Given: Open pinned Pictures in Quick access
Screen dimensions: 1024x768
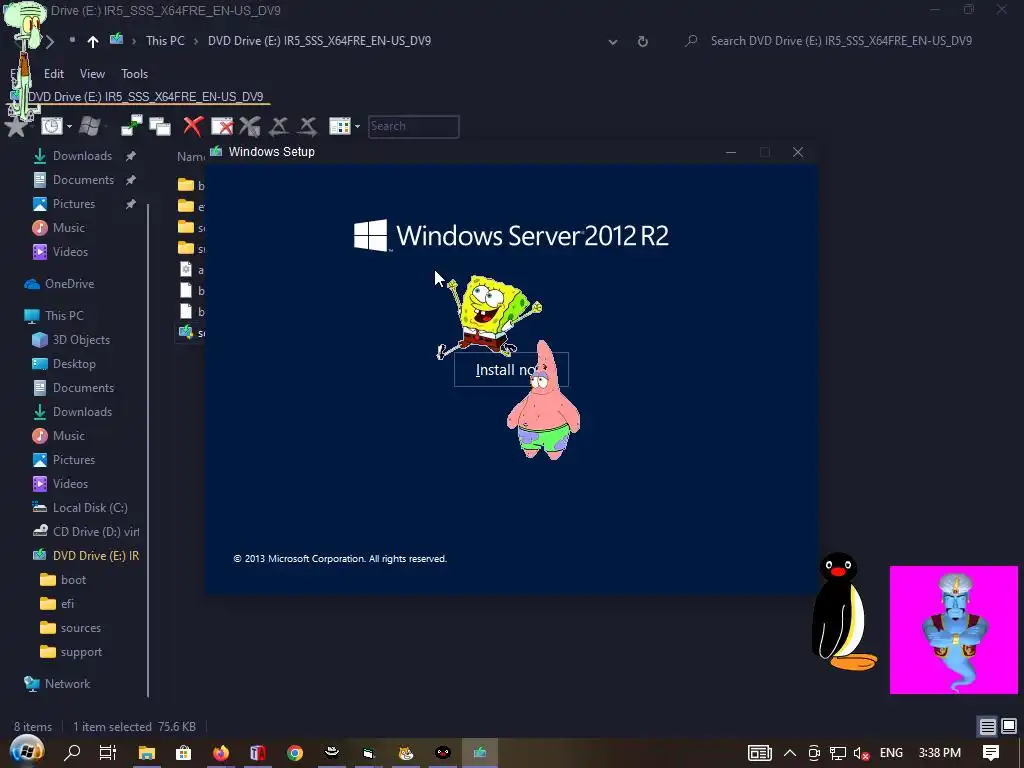Looking at the screenshot, I should click(74, 204).
